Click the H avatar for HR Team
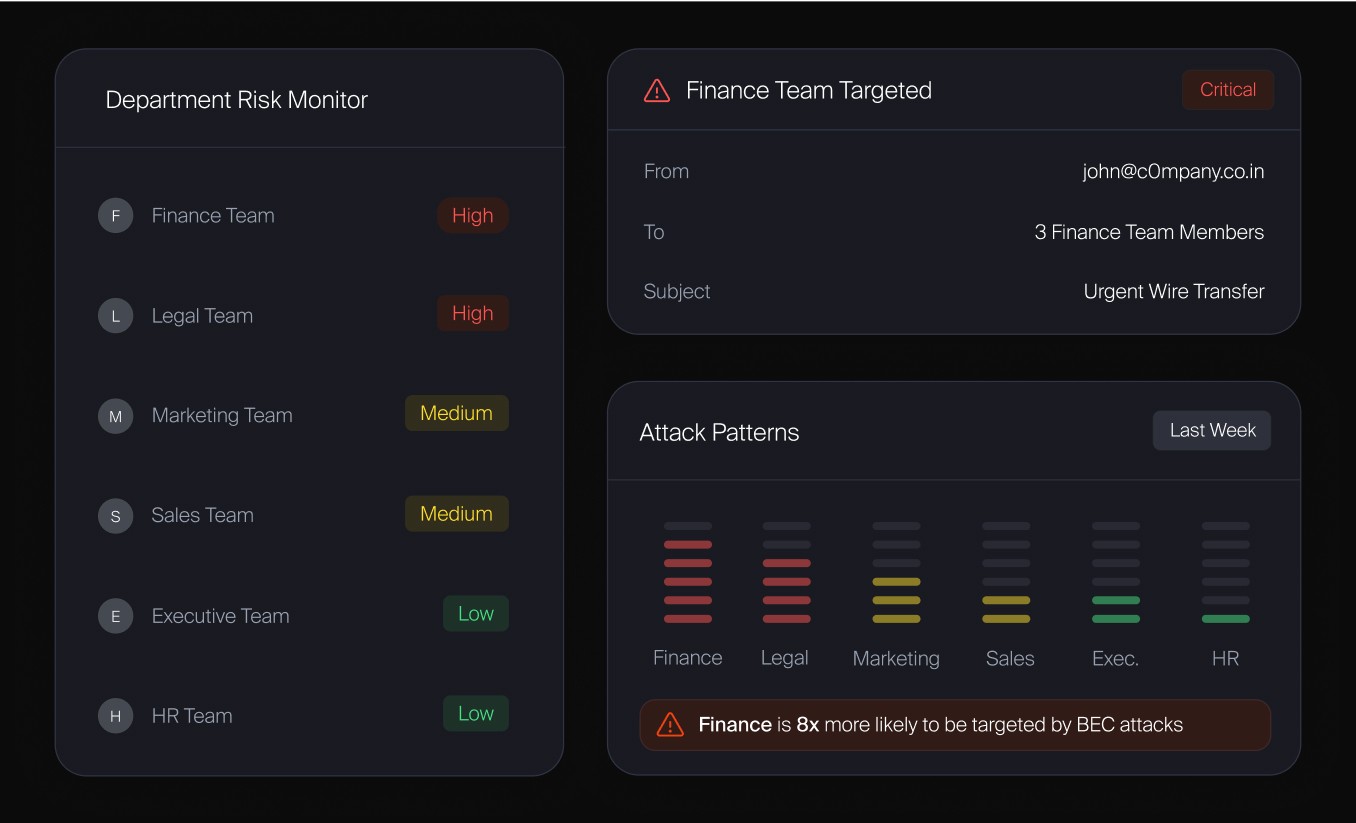This screenshot has width=1356, height=823. [x=115, y=716]
